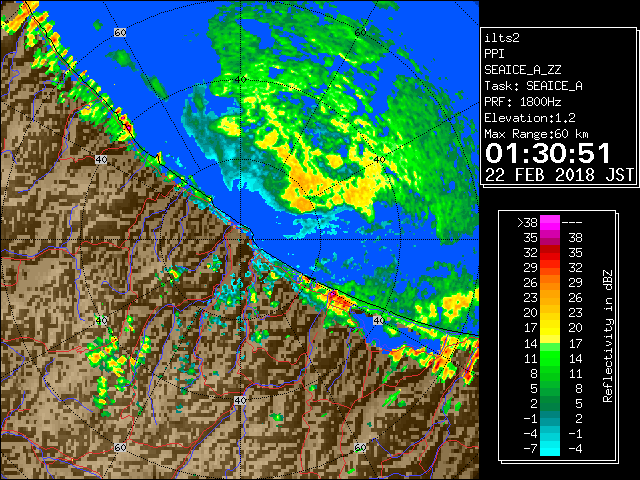Select the 'Task: SEAICE_A' line
Screen dimensions: 640x480
[x=533, y=86]
